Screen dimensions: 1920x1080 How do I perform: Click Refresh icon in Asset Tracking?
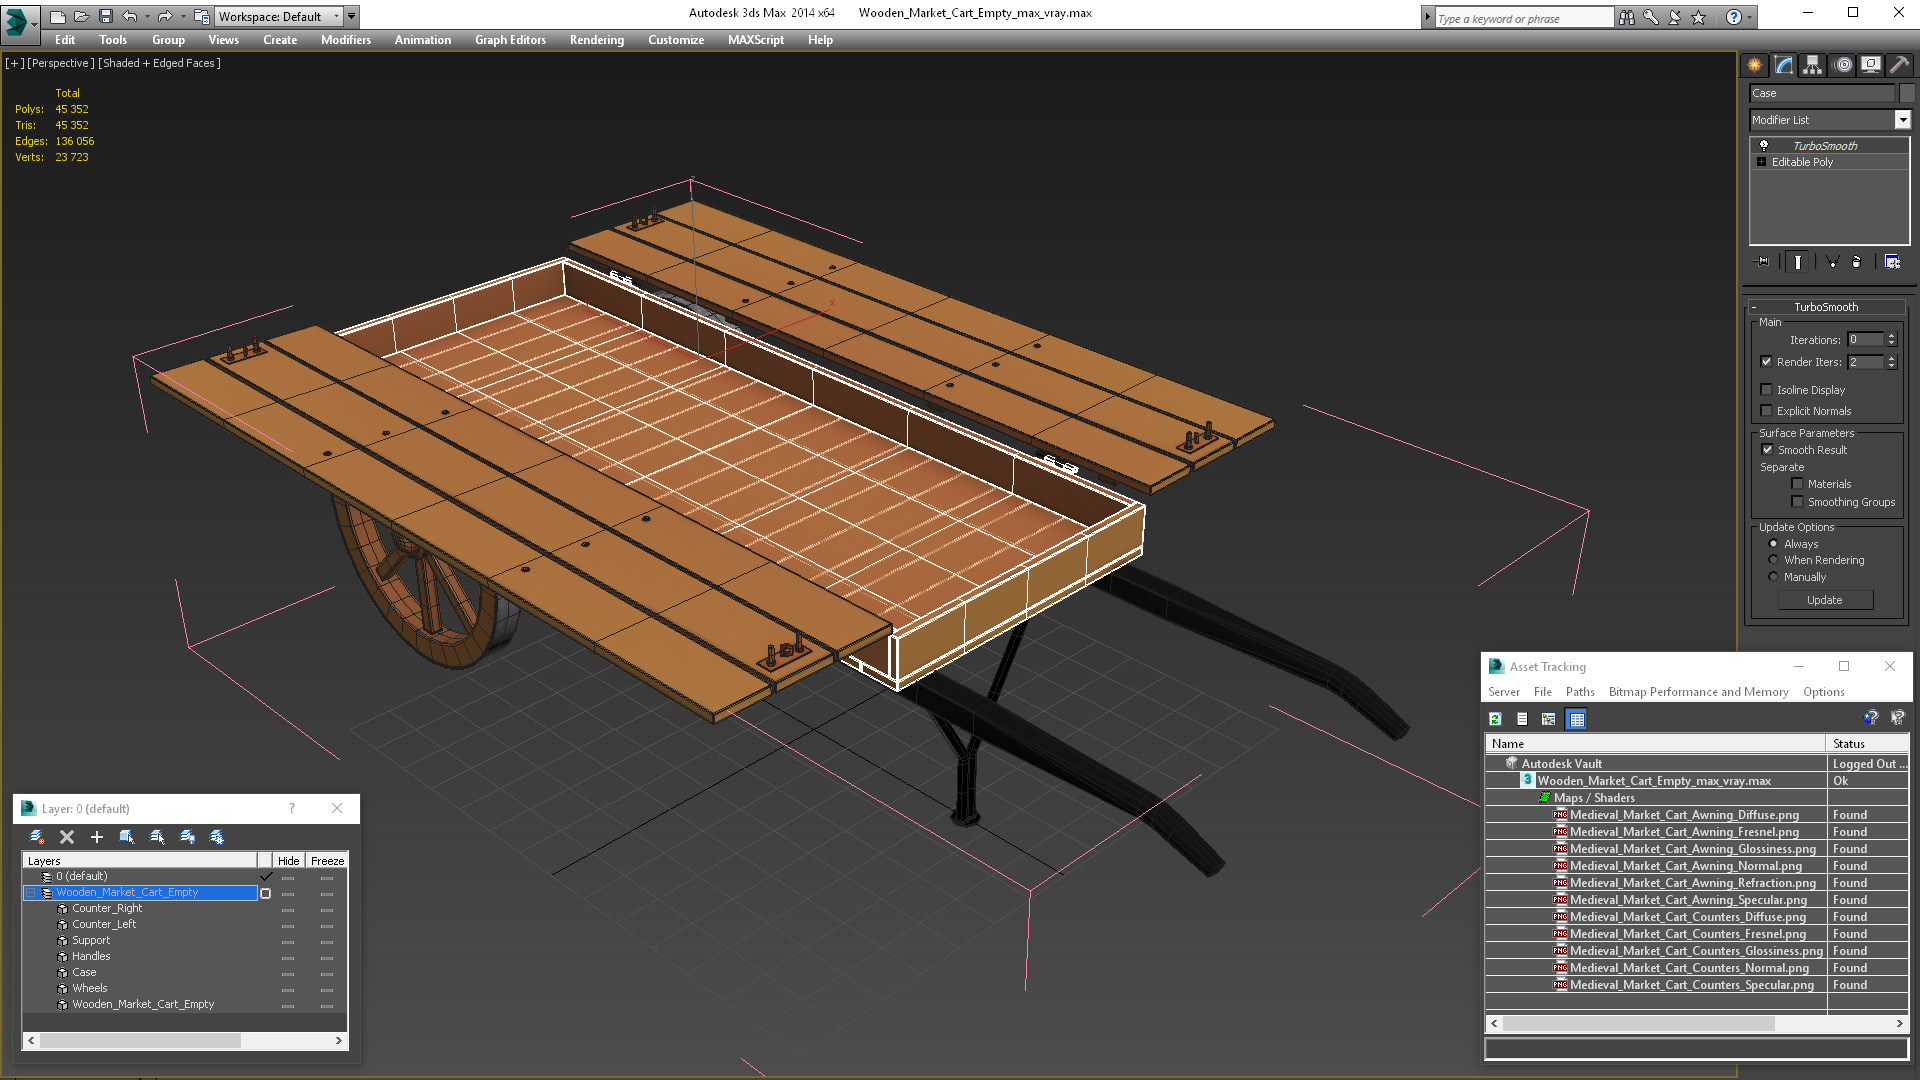pyautogui.click(x=1495, y=719)
